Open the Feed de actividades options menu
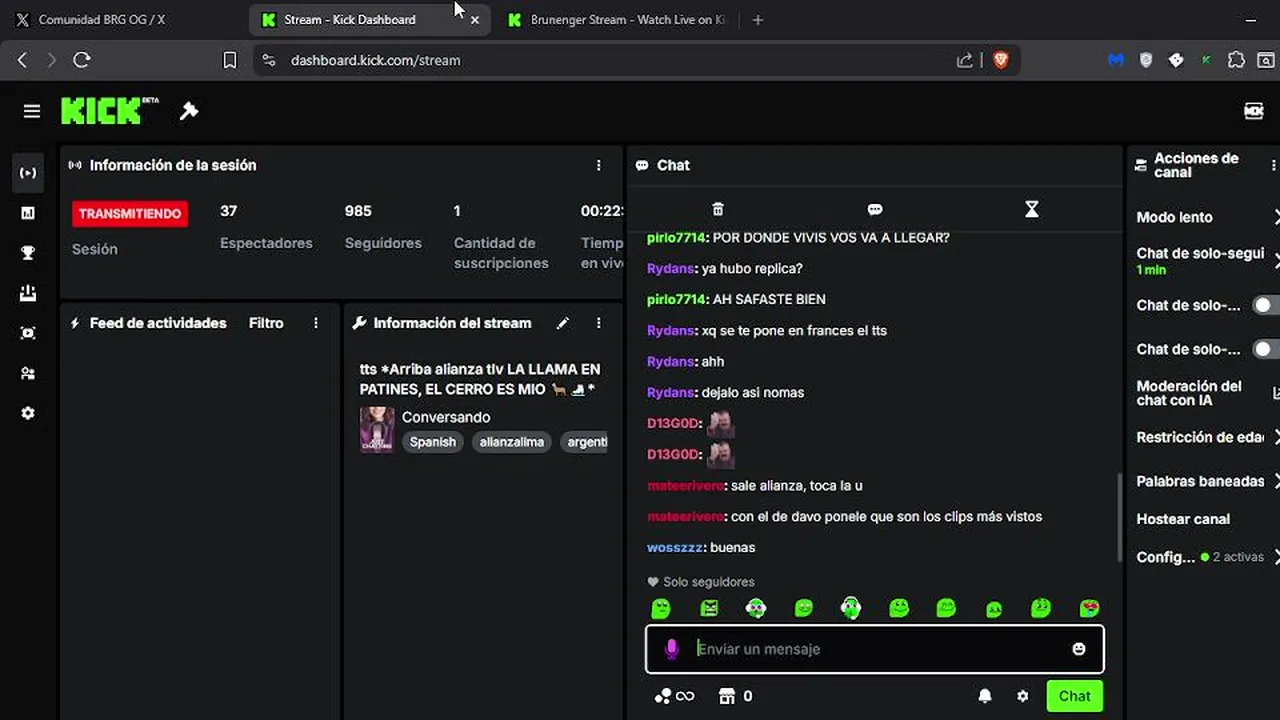The image size is (1280, 720). click(x=316, y=323)
